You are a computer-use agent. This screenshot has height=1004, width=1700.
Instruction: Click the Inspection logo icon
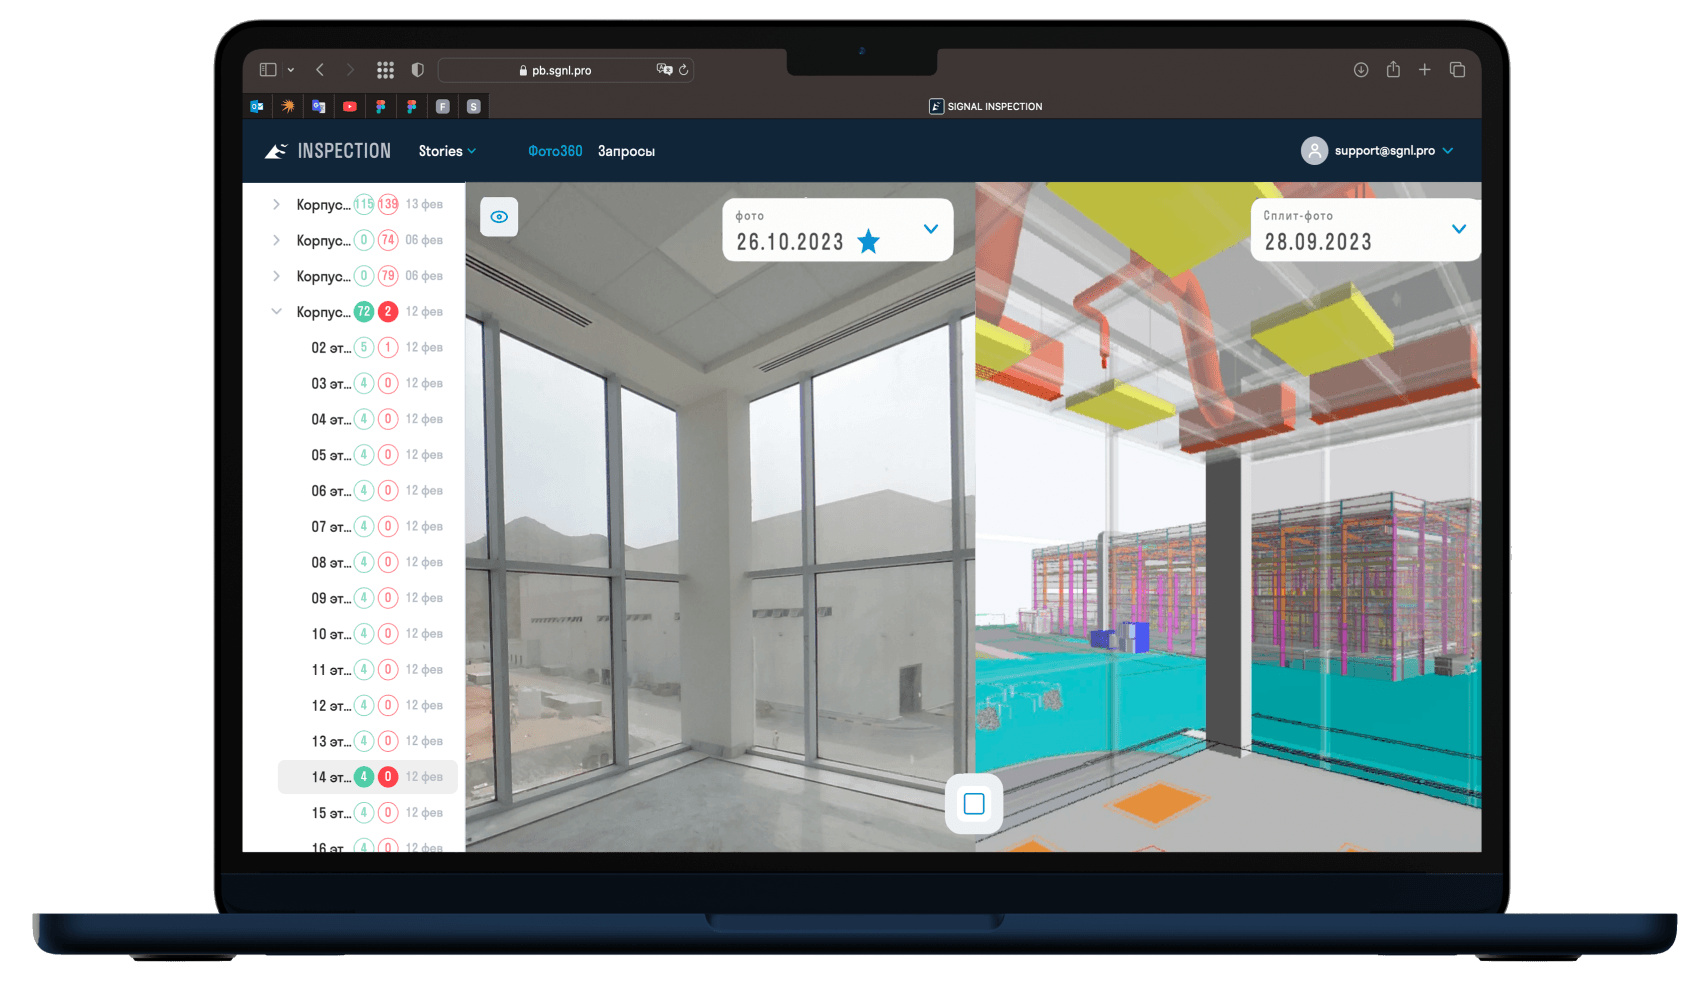coord(276,151)
